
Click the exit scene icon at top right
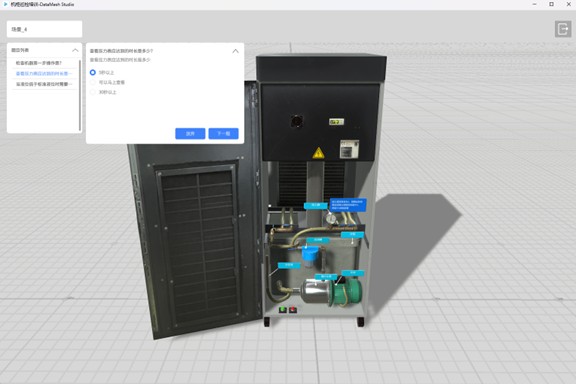pyautogui.click(x=563, y=29)
